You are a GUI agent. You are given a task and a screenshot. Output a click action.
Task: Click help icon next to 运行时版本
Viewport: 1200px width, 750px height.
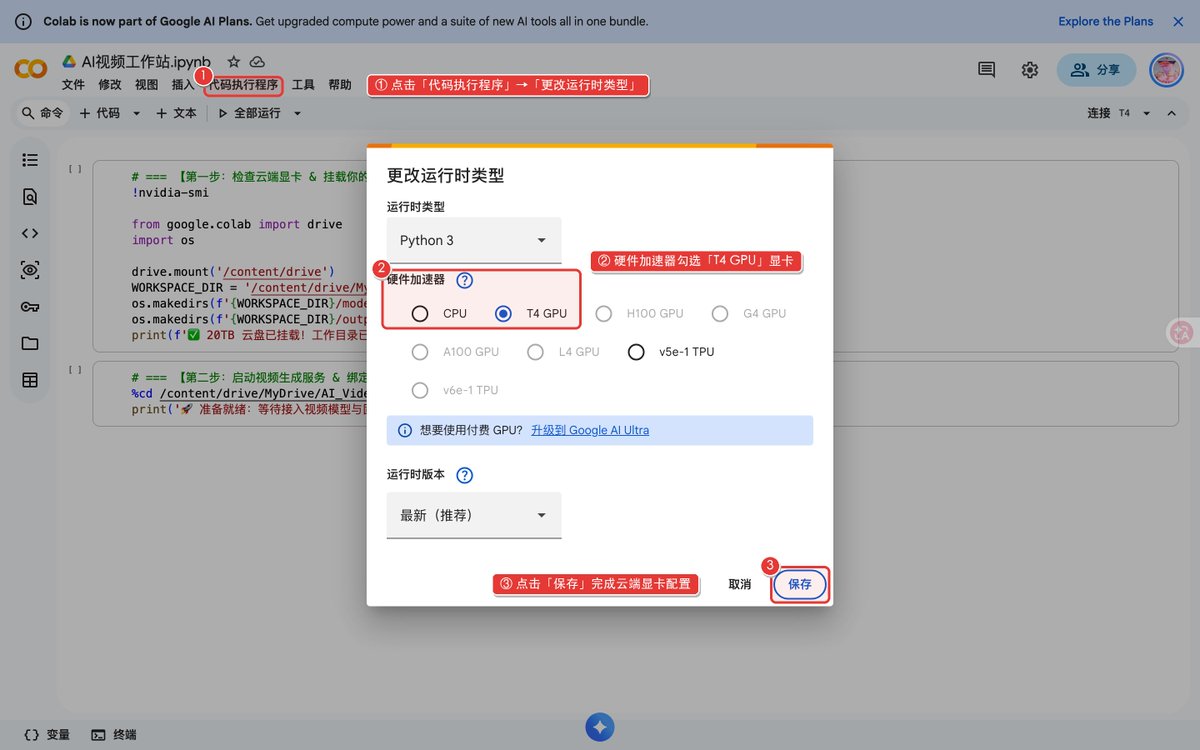click(x=464, y=475)
